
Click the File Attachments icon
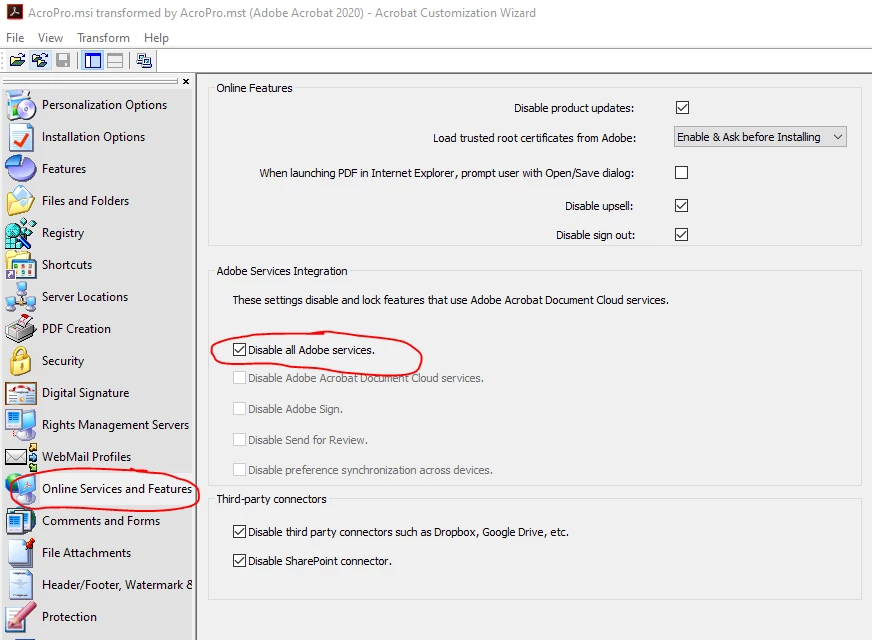tap(21, 553)
